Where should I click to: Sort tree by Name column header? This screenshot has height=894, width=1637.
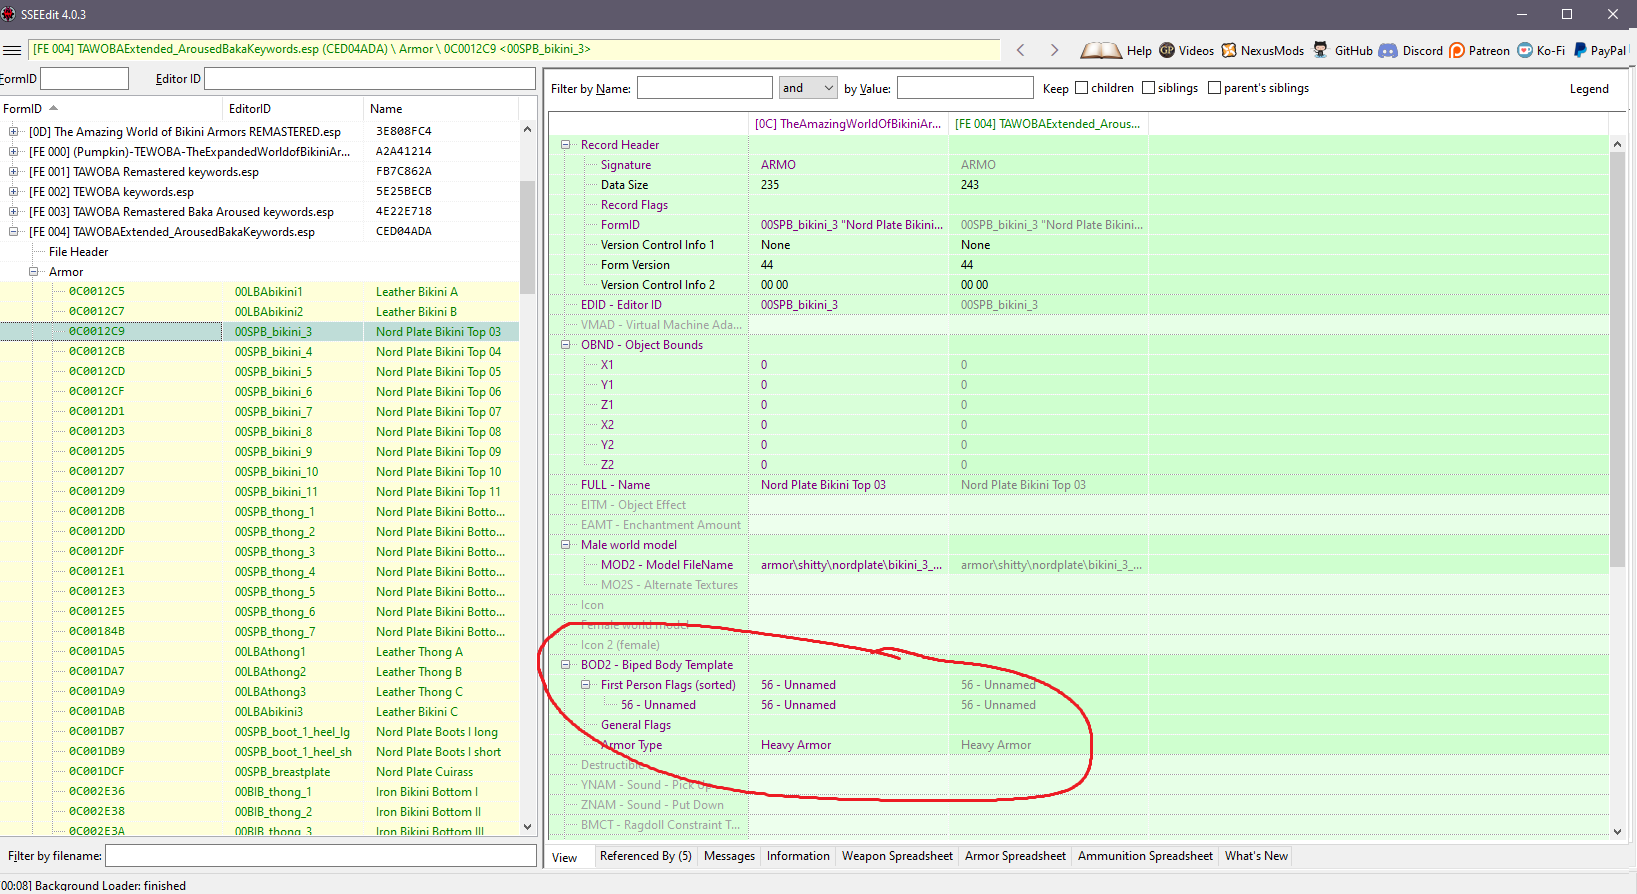(x=441, y=109)
